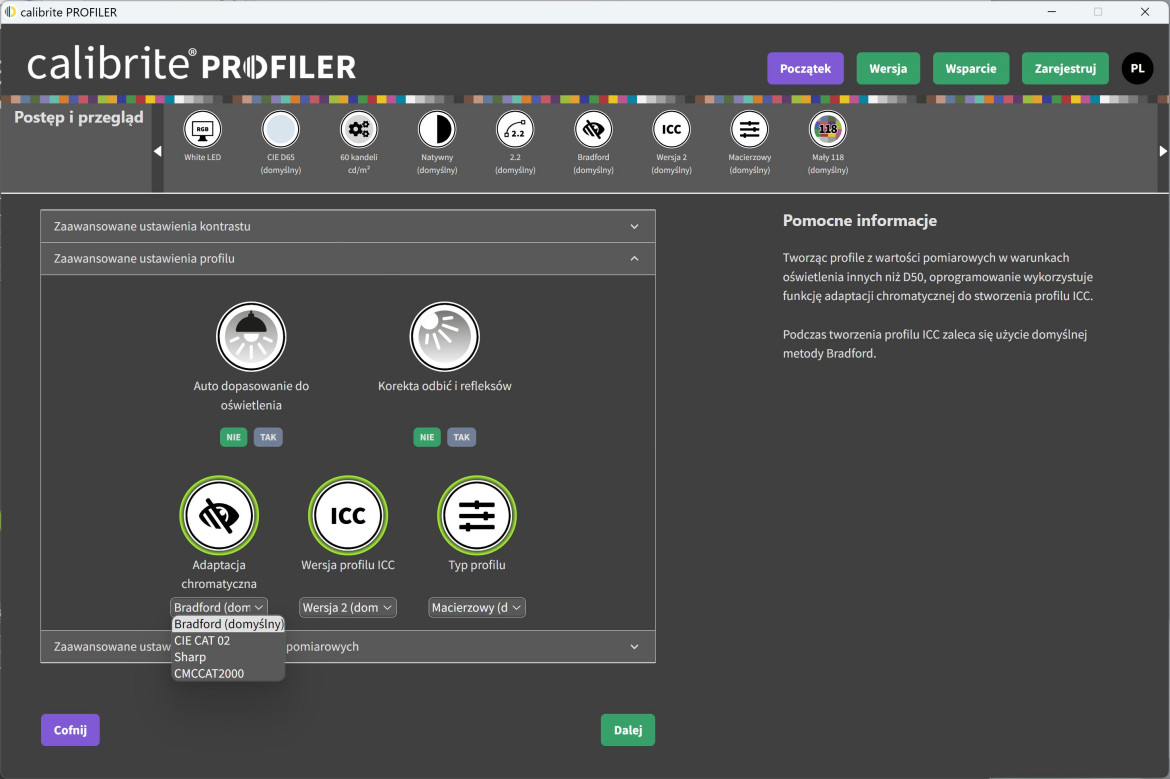Set Korekta odbić i refleksów to NIE
1170x779 pixels.
tap(427, 437)
